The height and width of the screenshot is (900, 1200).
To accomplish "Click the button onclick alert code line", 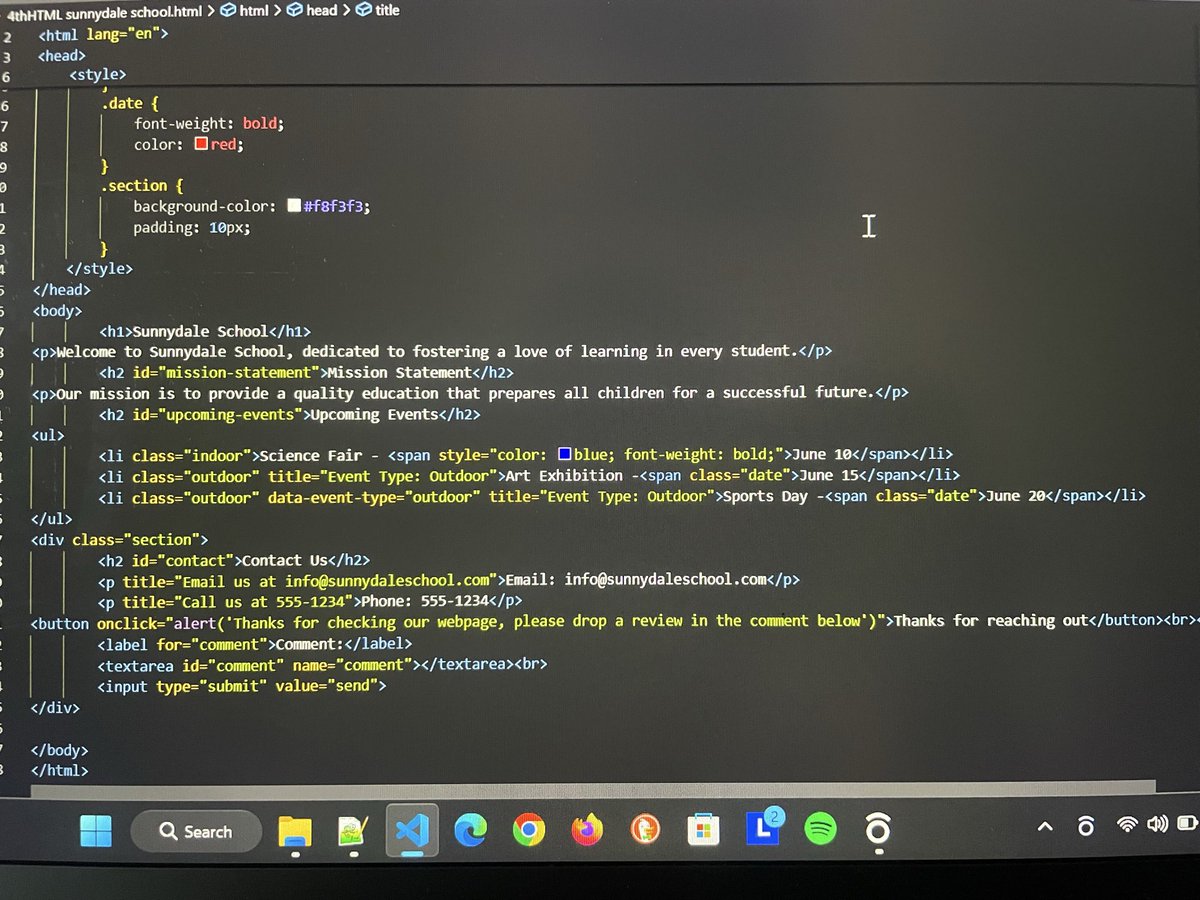I will pyautogui.click(x=615, y=621).
